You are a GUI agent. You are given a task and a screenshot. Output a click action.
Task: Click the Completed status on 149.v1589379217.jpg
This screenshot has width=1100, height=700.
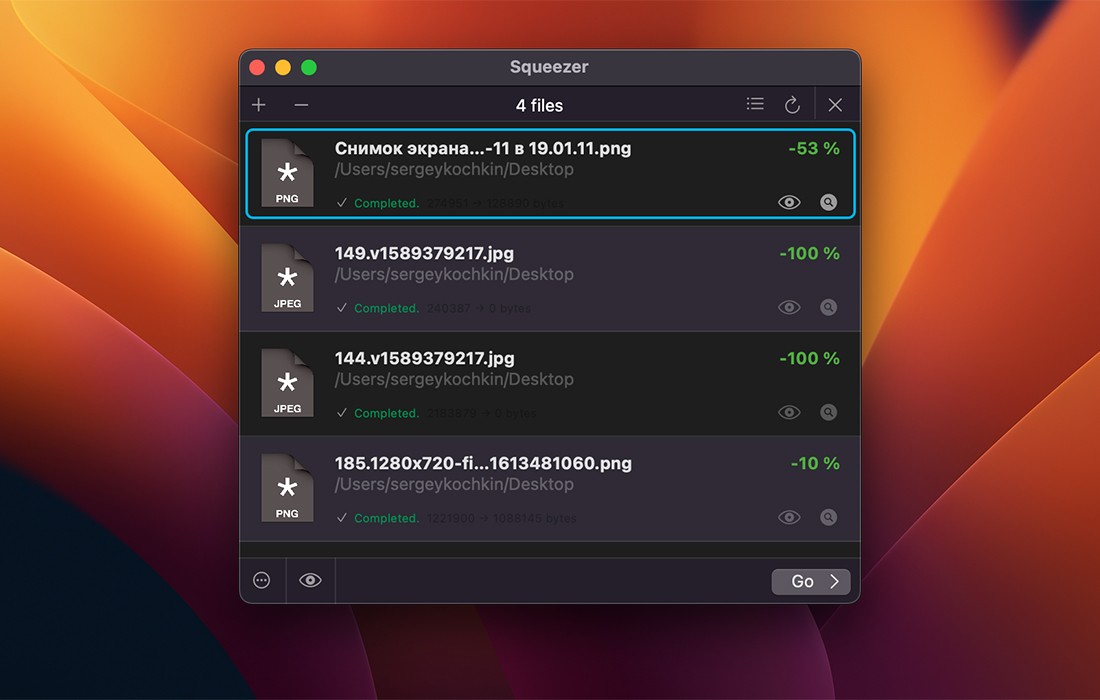coord(388,308)
